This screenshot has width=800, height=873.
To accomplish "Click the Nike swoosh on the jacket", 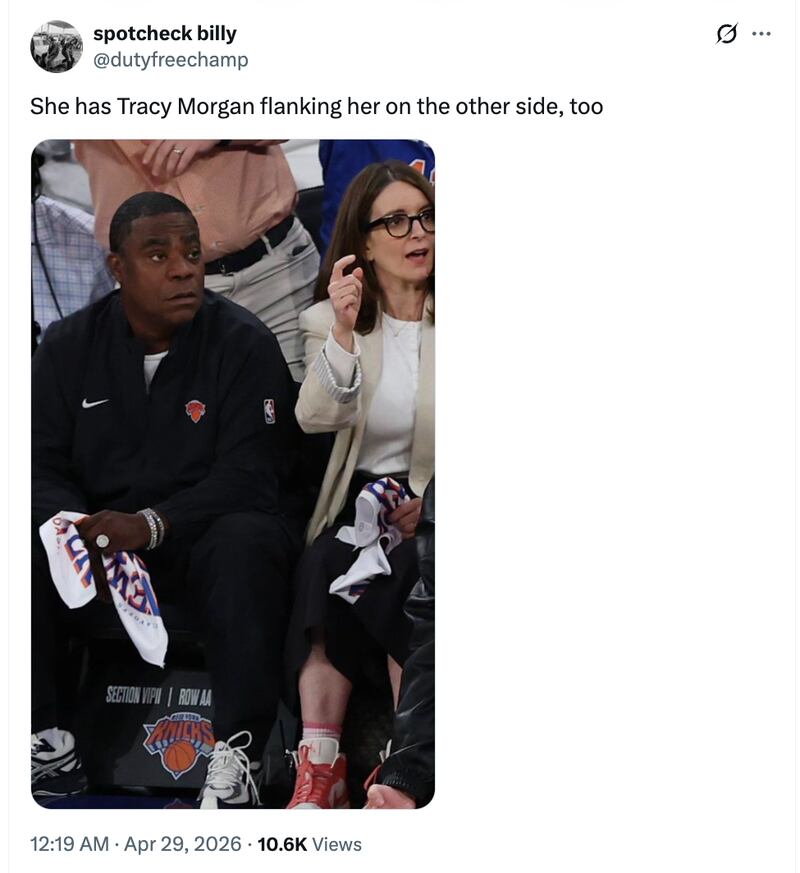I will tap(95, 402).
